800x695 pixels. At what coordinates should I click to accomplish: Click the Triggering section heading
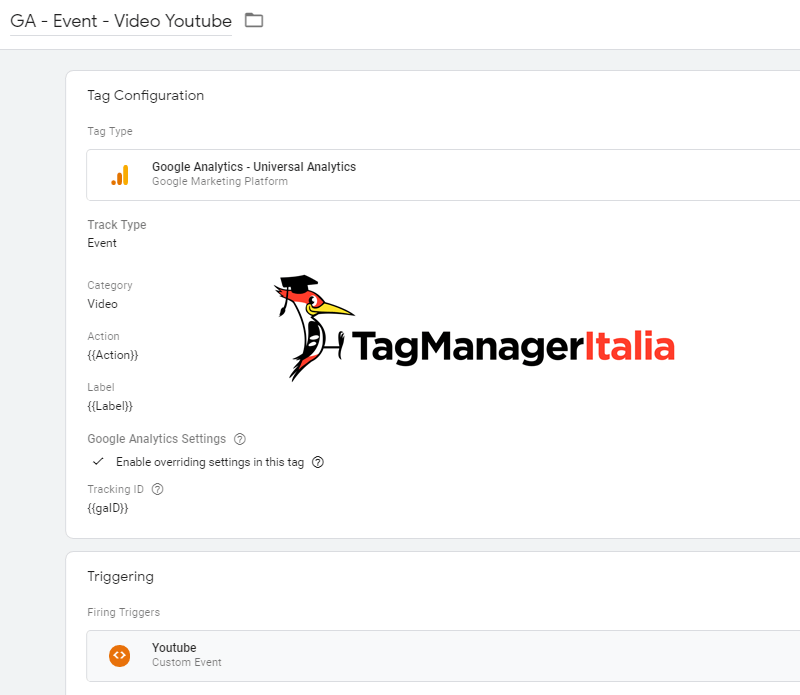point(120,577)
